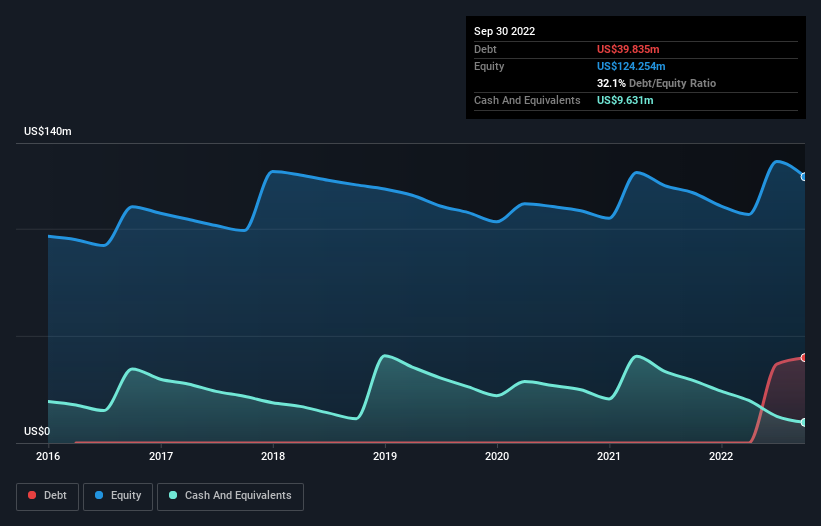Click the US$140m y-axis label
This screenshot has height=526, width=821.
point(48,131)
